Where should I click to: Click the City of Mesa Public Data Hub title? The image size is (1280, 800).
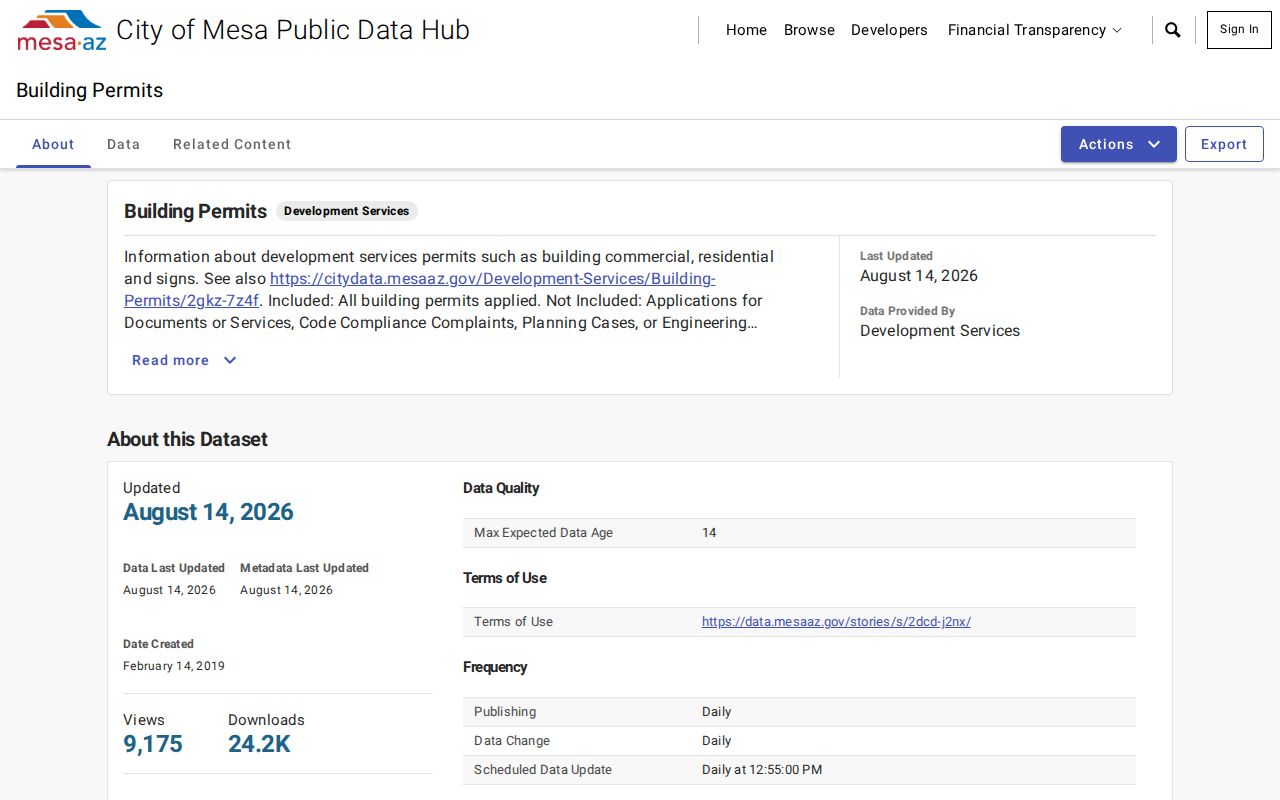click(x=293, y=30)
